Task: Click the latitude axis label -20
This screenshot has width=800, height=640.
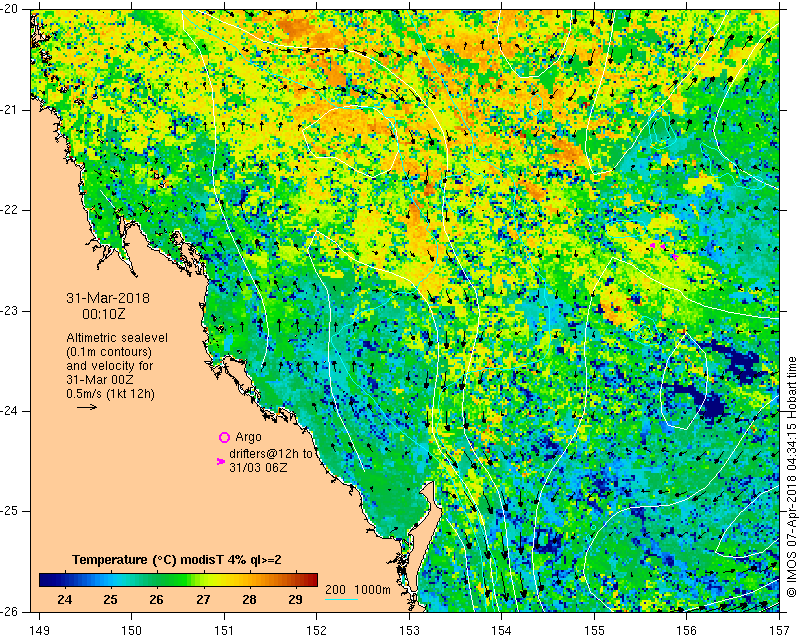Action: [9, 9]
